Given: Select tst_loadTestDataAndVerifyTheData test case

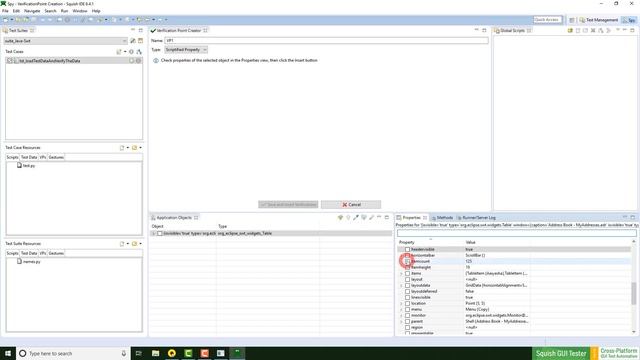Looking at the screenshot, I should click(x=74, y=61).
